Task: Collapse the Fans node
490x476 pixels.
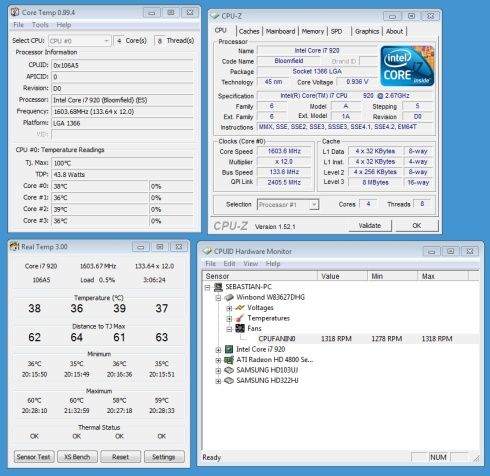Action: pos(229,329)
